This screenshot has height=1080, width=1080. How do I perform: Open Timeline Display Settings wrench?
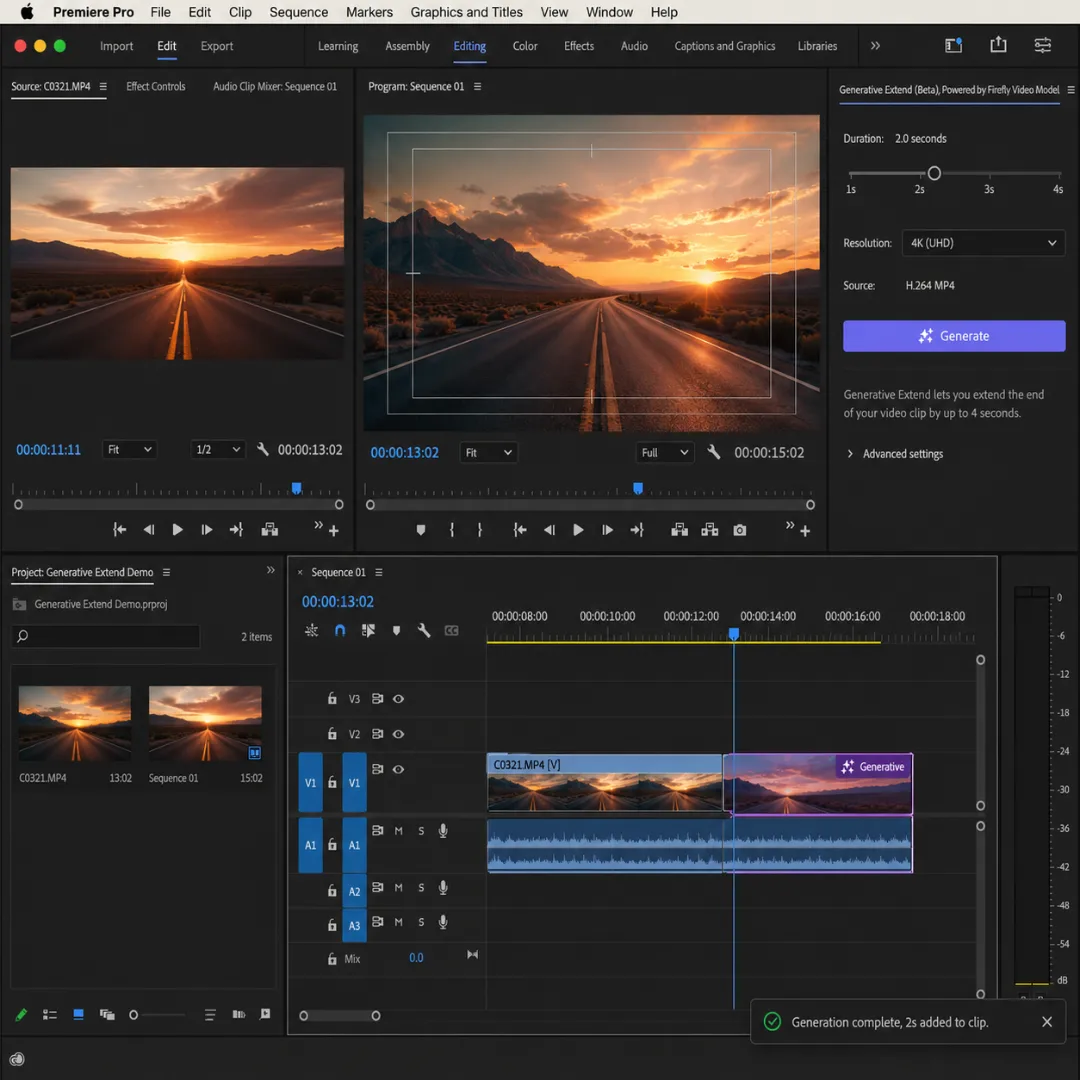(x=424, y=630)
